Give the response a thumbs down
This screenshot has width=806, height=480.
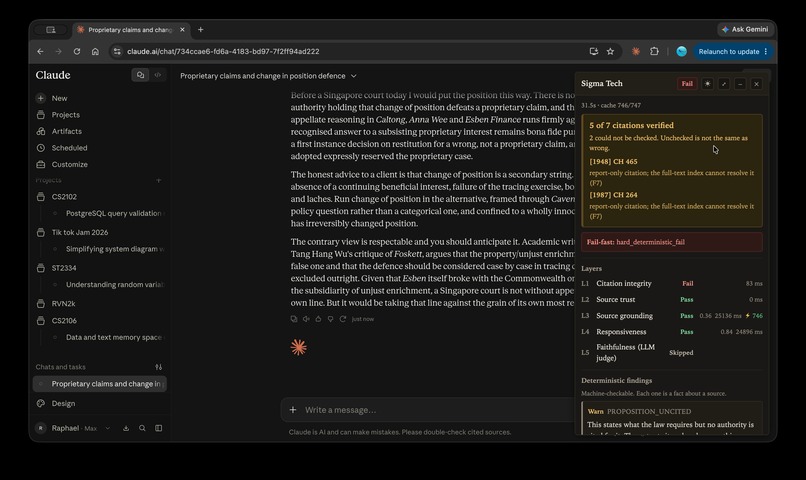[x=331, y=319]
